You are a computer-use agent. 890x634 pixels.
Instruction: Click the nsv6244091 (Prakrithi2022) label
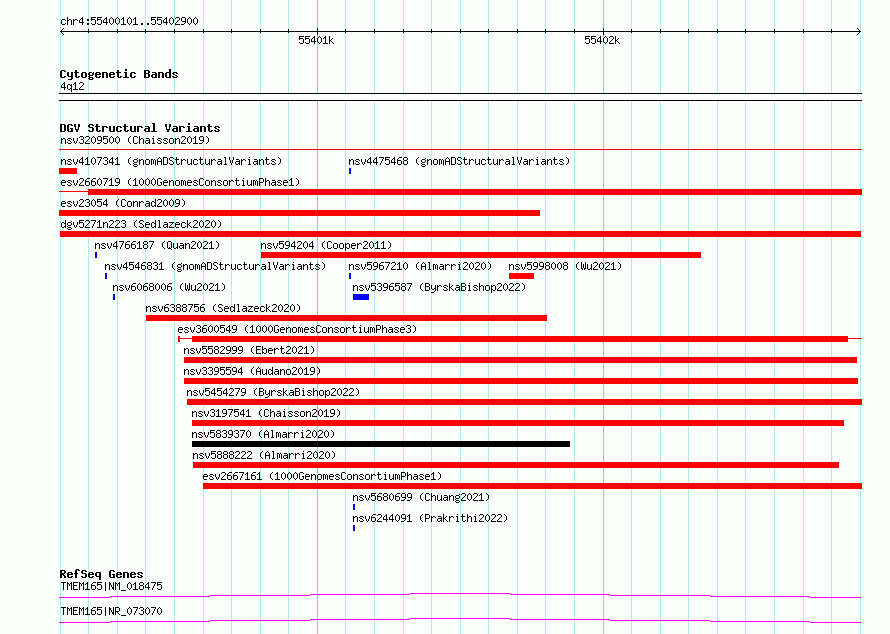pyautogui.click(x=430, y=518)
